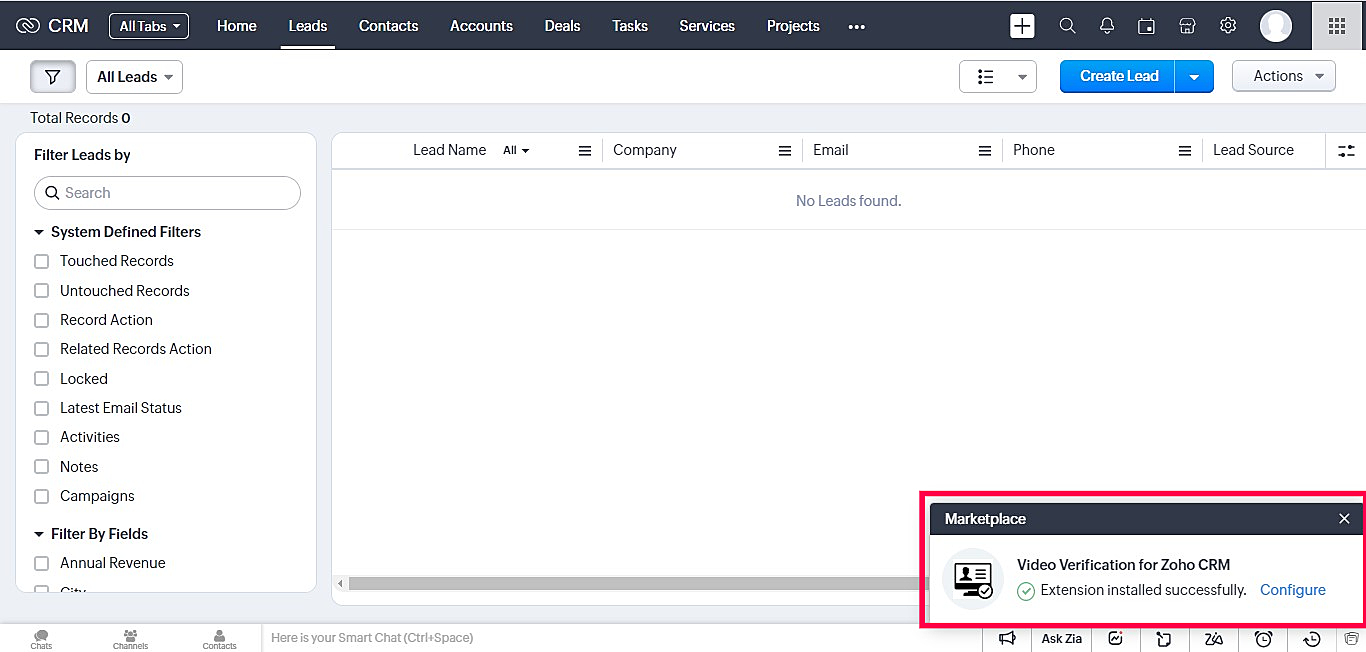This screenshot has width=1366, height=652.
Task: Enable the Touched Records filter checkbox
Action: [x=42, y=261]
